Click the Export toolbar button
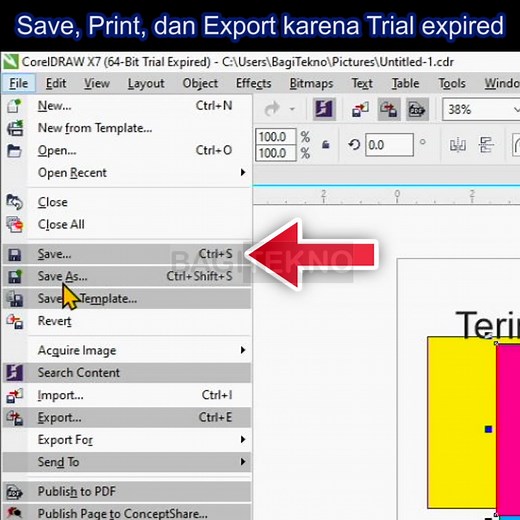 click(x=389, y=109)
